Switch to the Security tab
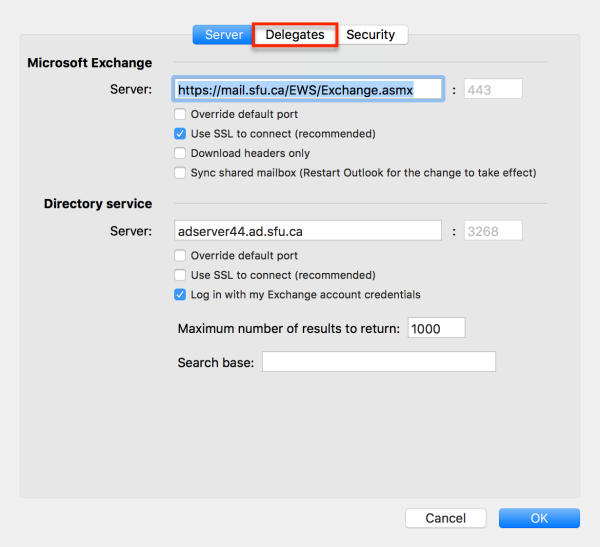600x547 pixels. 371,35
